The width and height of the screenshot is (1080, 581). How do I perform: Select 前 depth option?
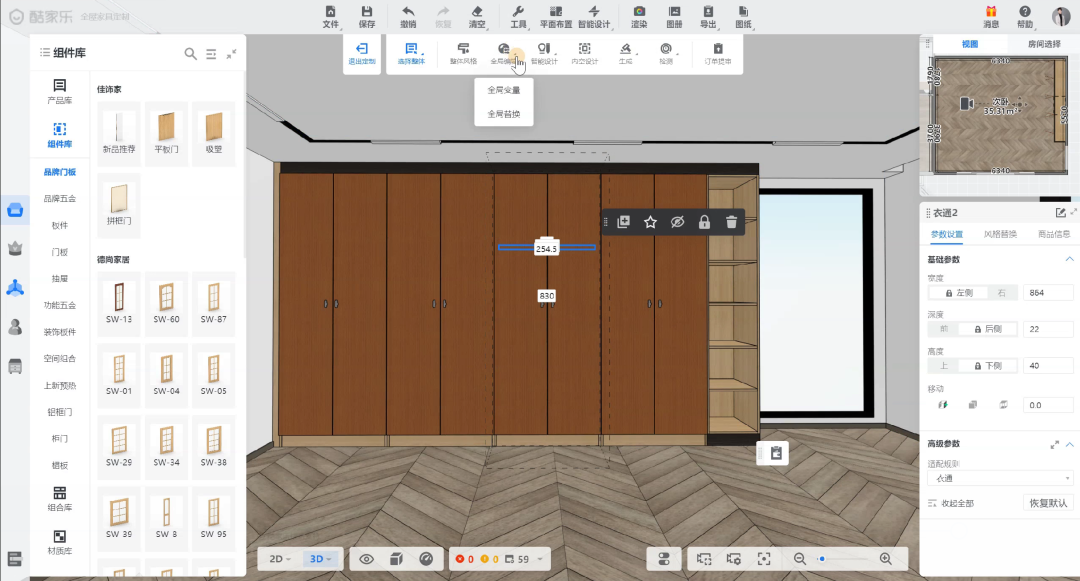coord(944,329)
